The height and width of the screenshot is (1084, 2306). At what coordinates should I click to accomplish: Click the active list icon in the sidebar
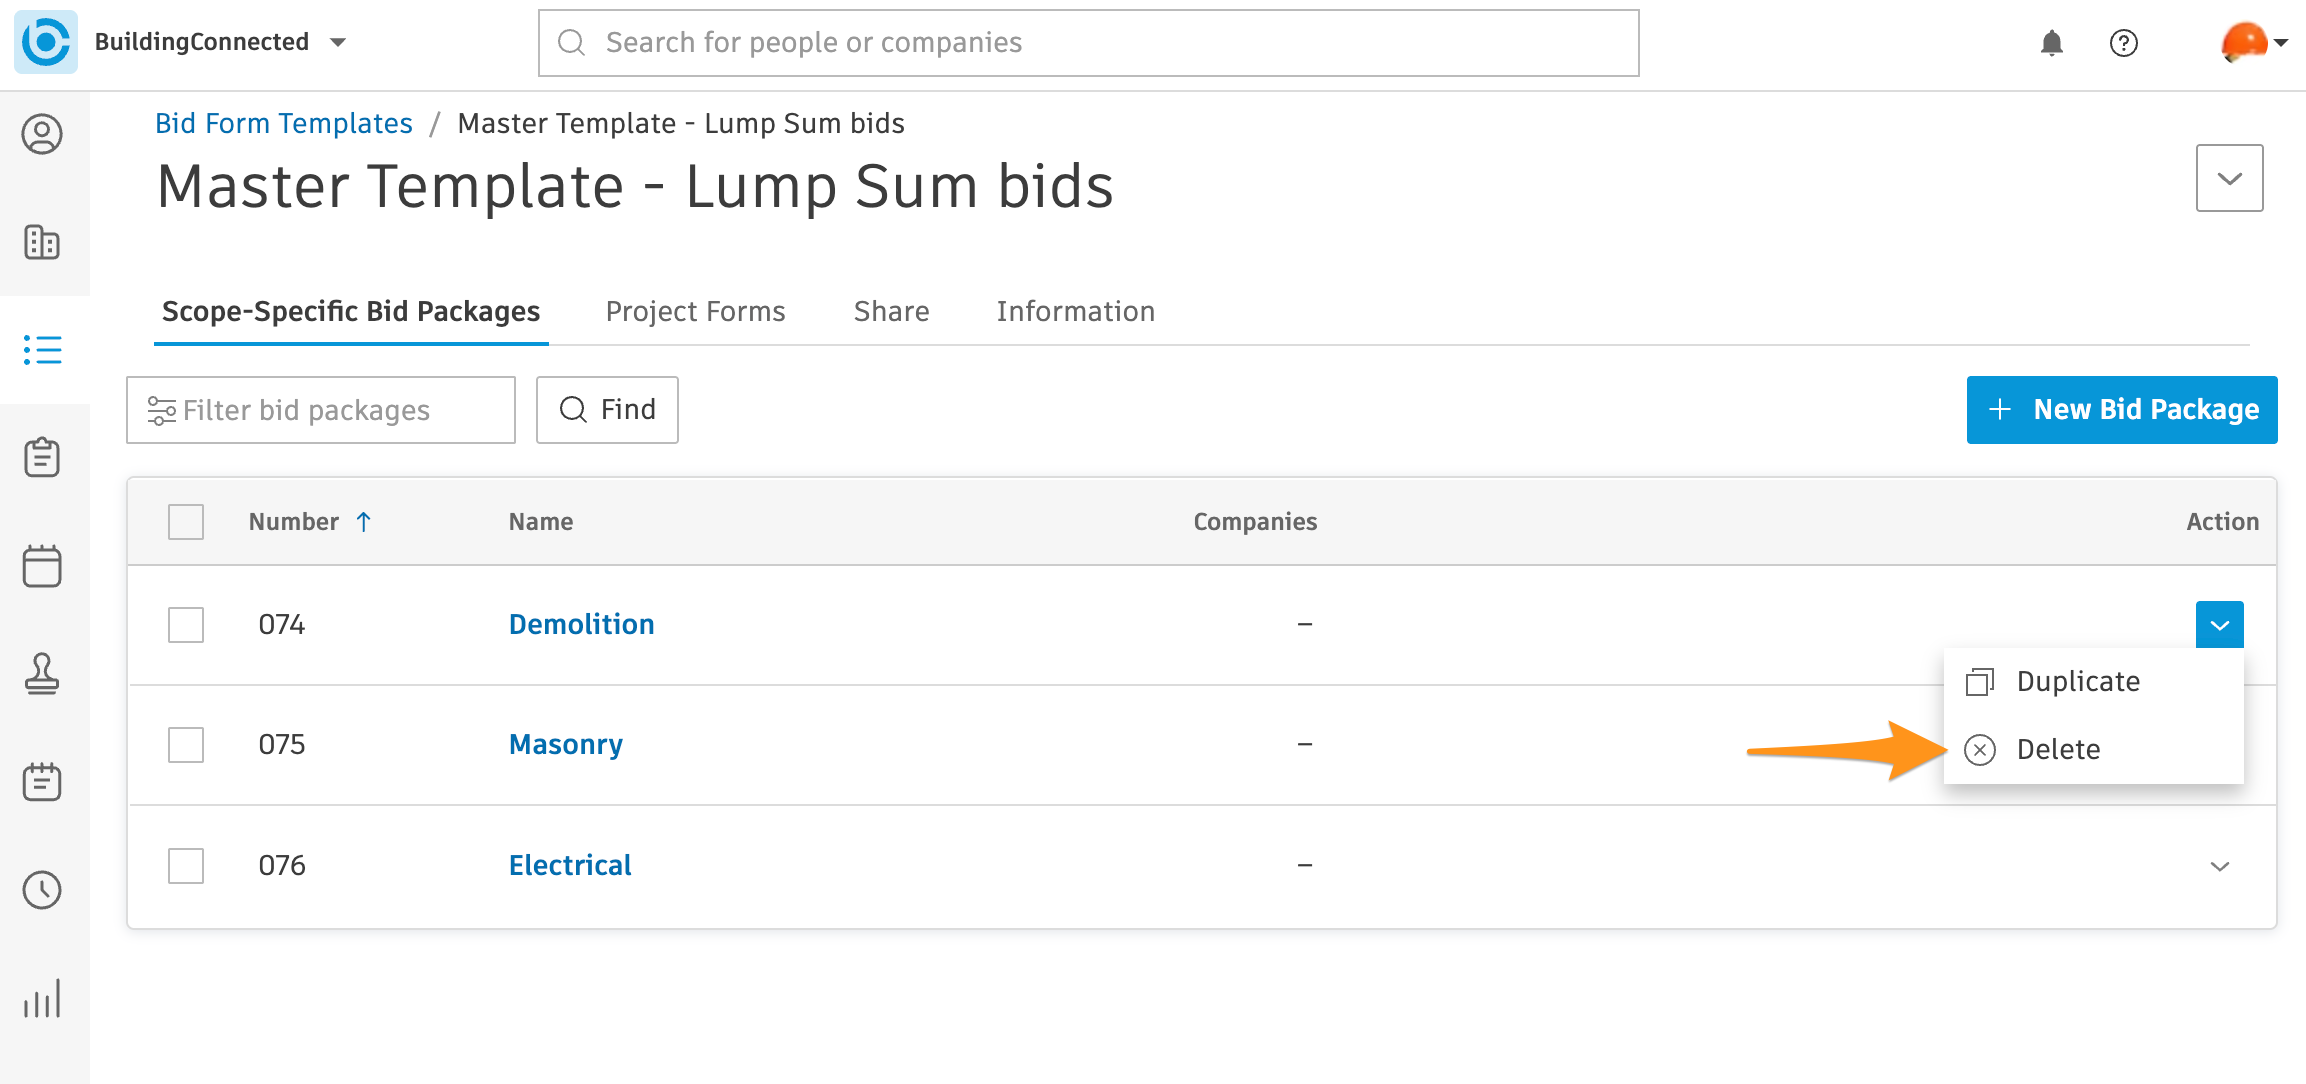point(42,351)
